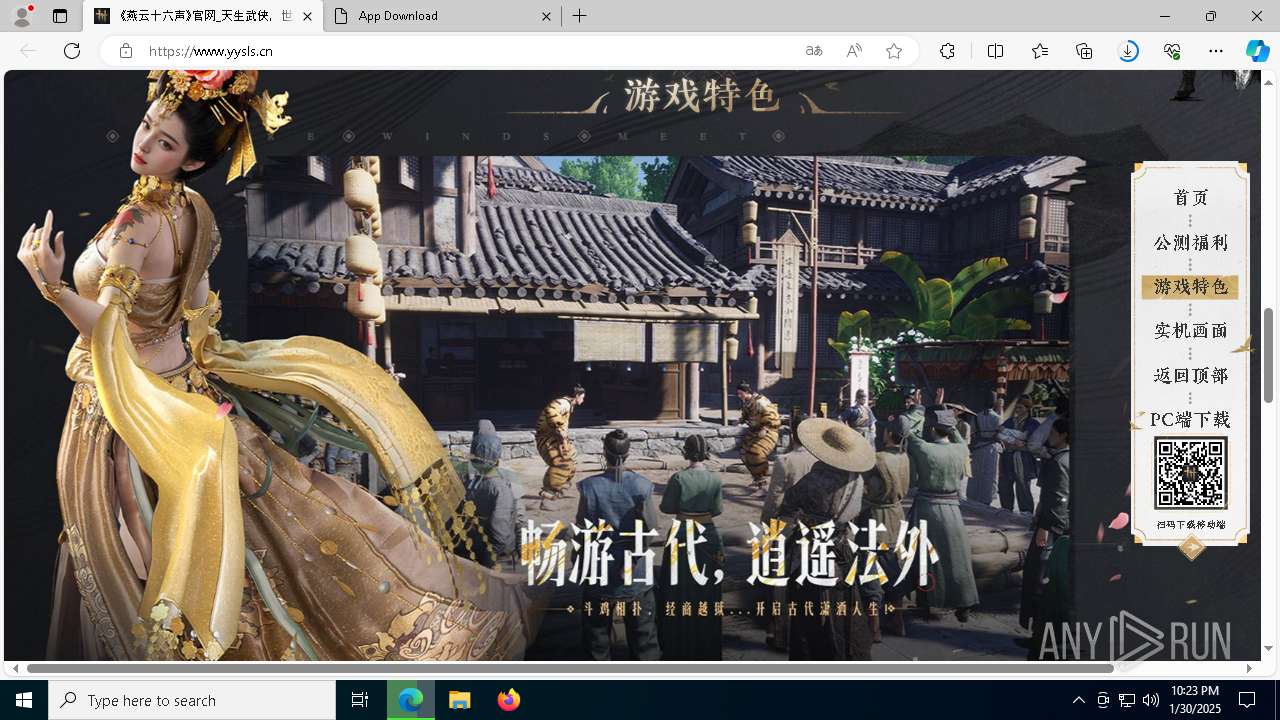Switch to the App Download tab

(443, 16)
